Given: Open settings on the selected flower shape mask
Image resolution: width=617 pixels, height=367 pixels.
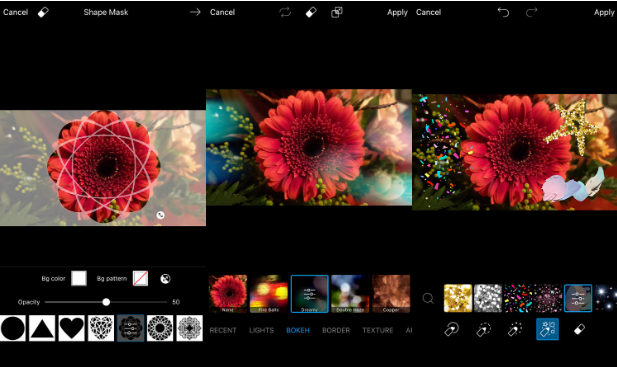Looking at the screenshot, I should tap(131, 328).
